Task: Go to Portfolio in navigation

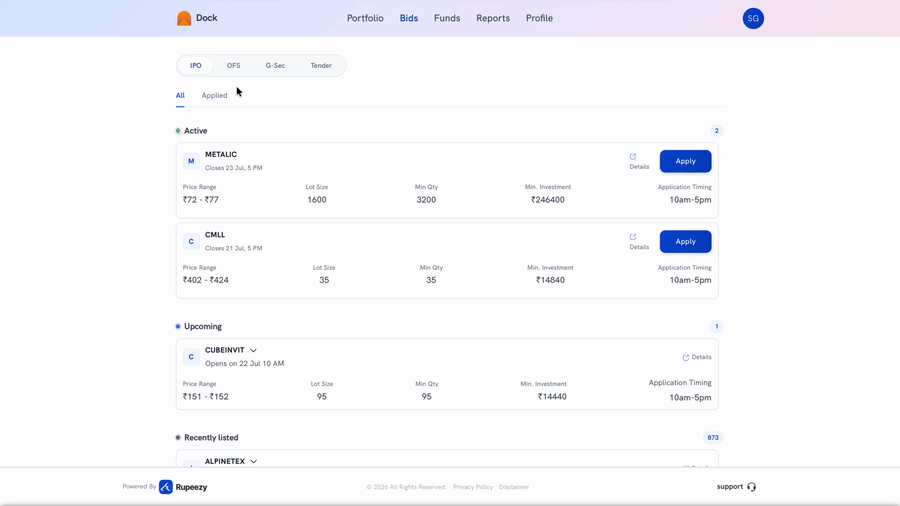Action: click(365, 18)
